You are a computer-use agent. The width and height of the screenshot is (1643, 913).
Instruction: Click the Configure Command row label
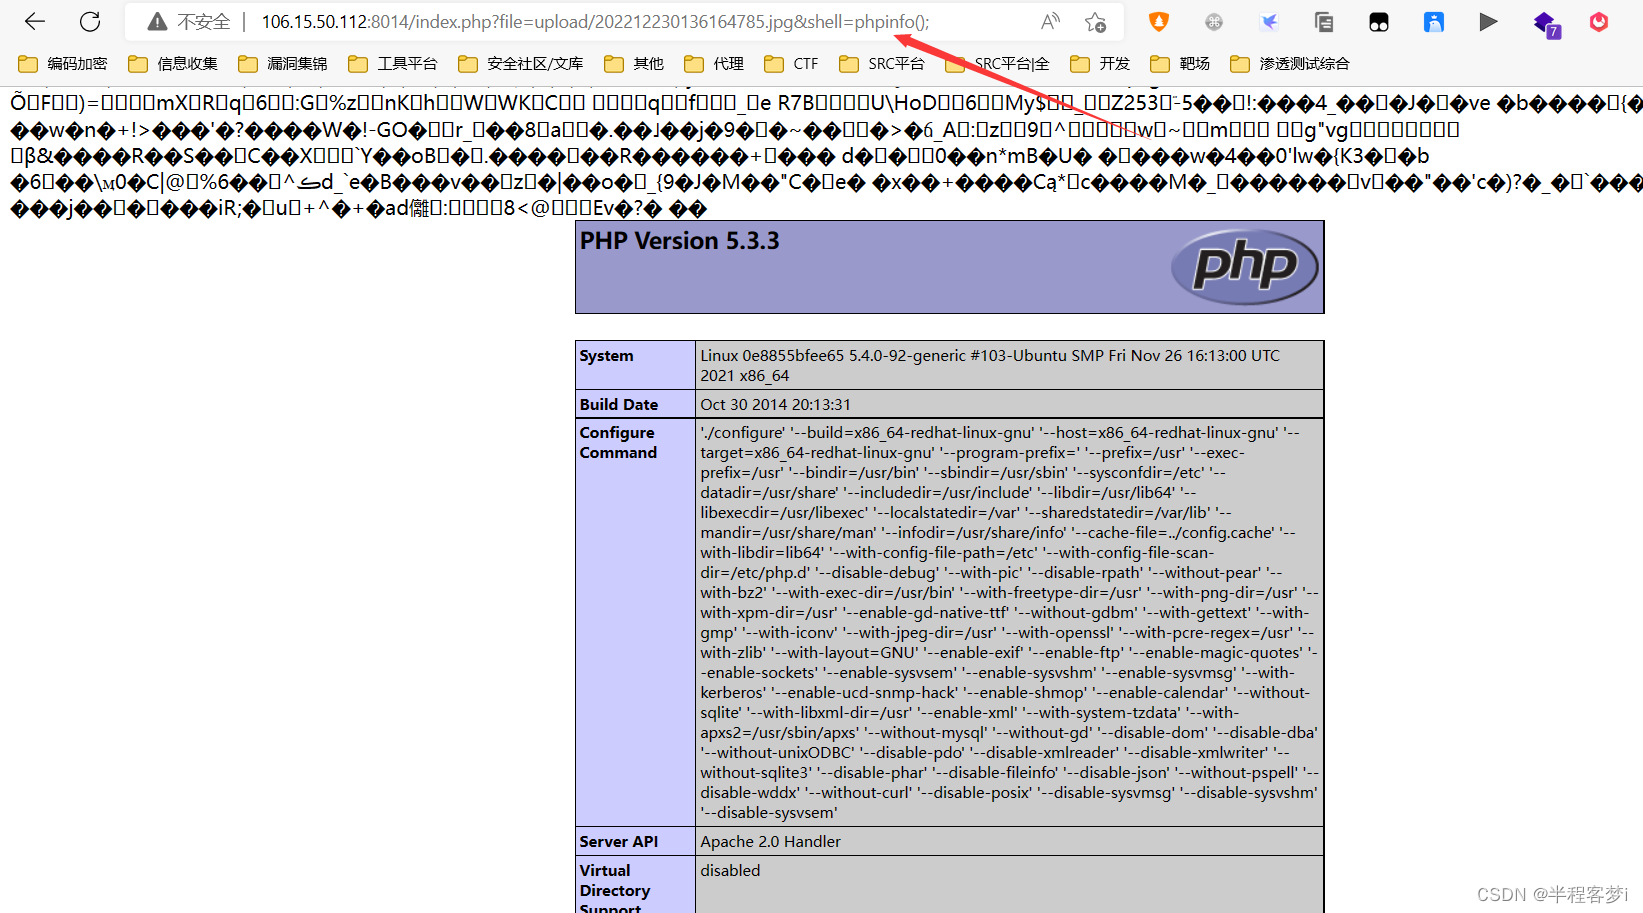pyautogui.click(x=618, y=443)
